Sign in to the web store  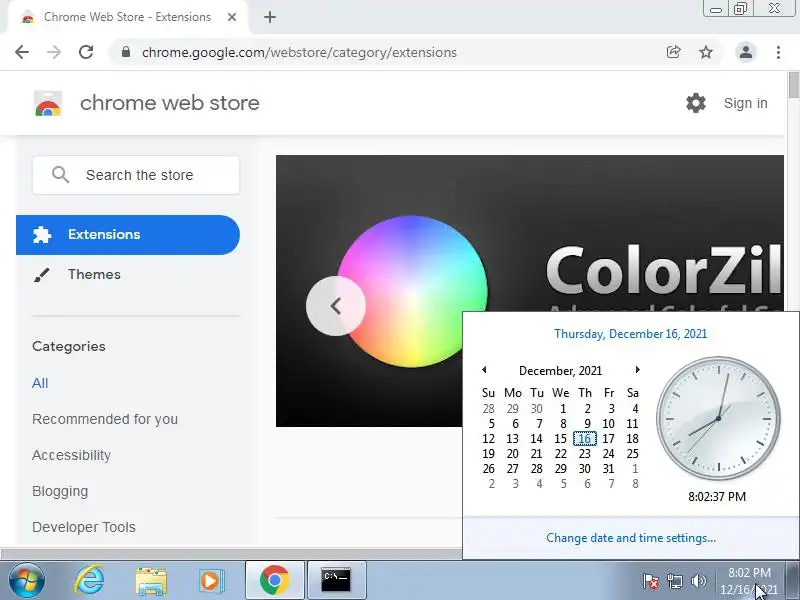point(745,103)
